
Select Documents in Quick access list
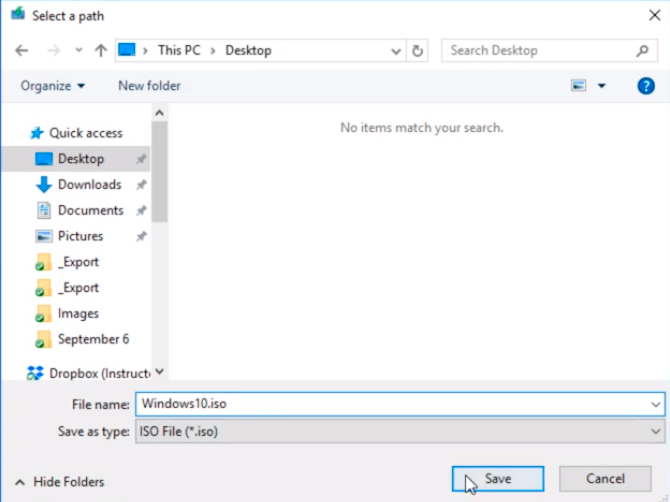[90, 211]
